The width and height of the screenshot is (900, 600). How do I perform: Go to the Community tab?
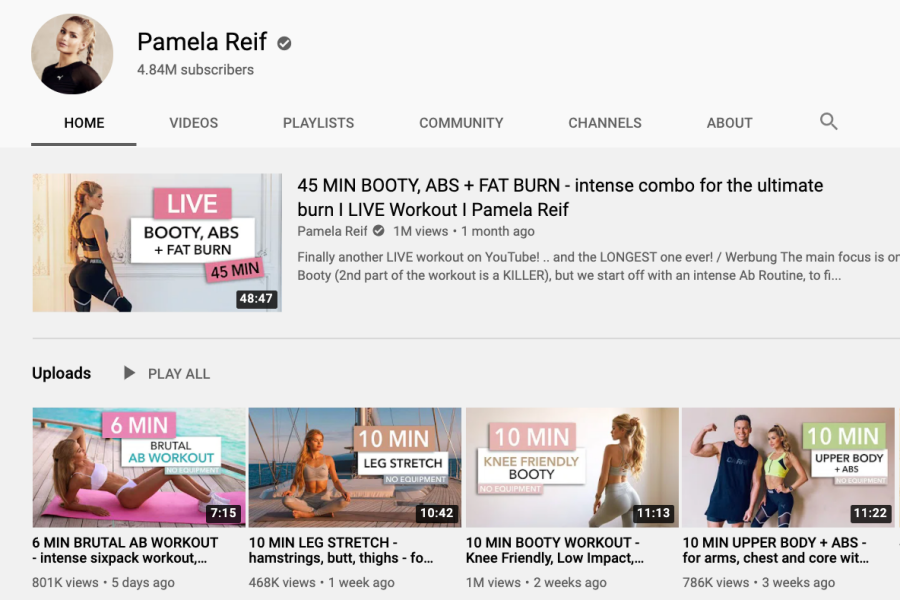point(461,123)
